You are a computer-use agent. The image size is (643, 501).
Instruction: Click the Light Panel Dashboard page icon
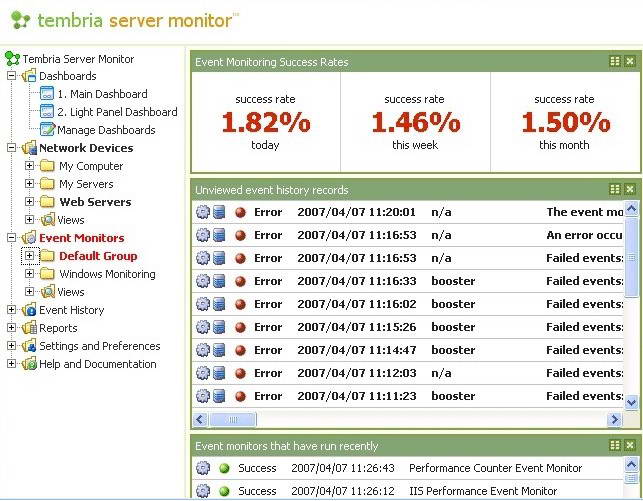click(47, 112)
